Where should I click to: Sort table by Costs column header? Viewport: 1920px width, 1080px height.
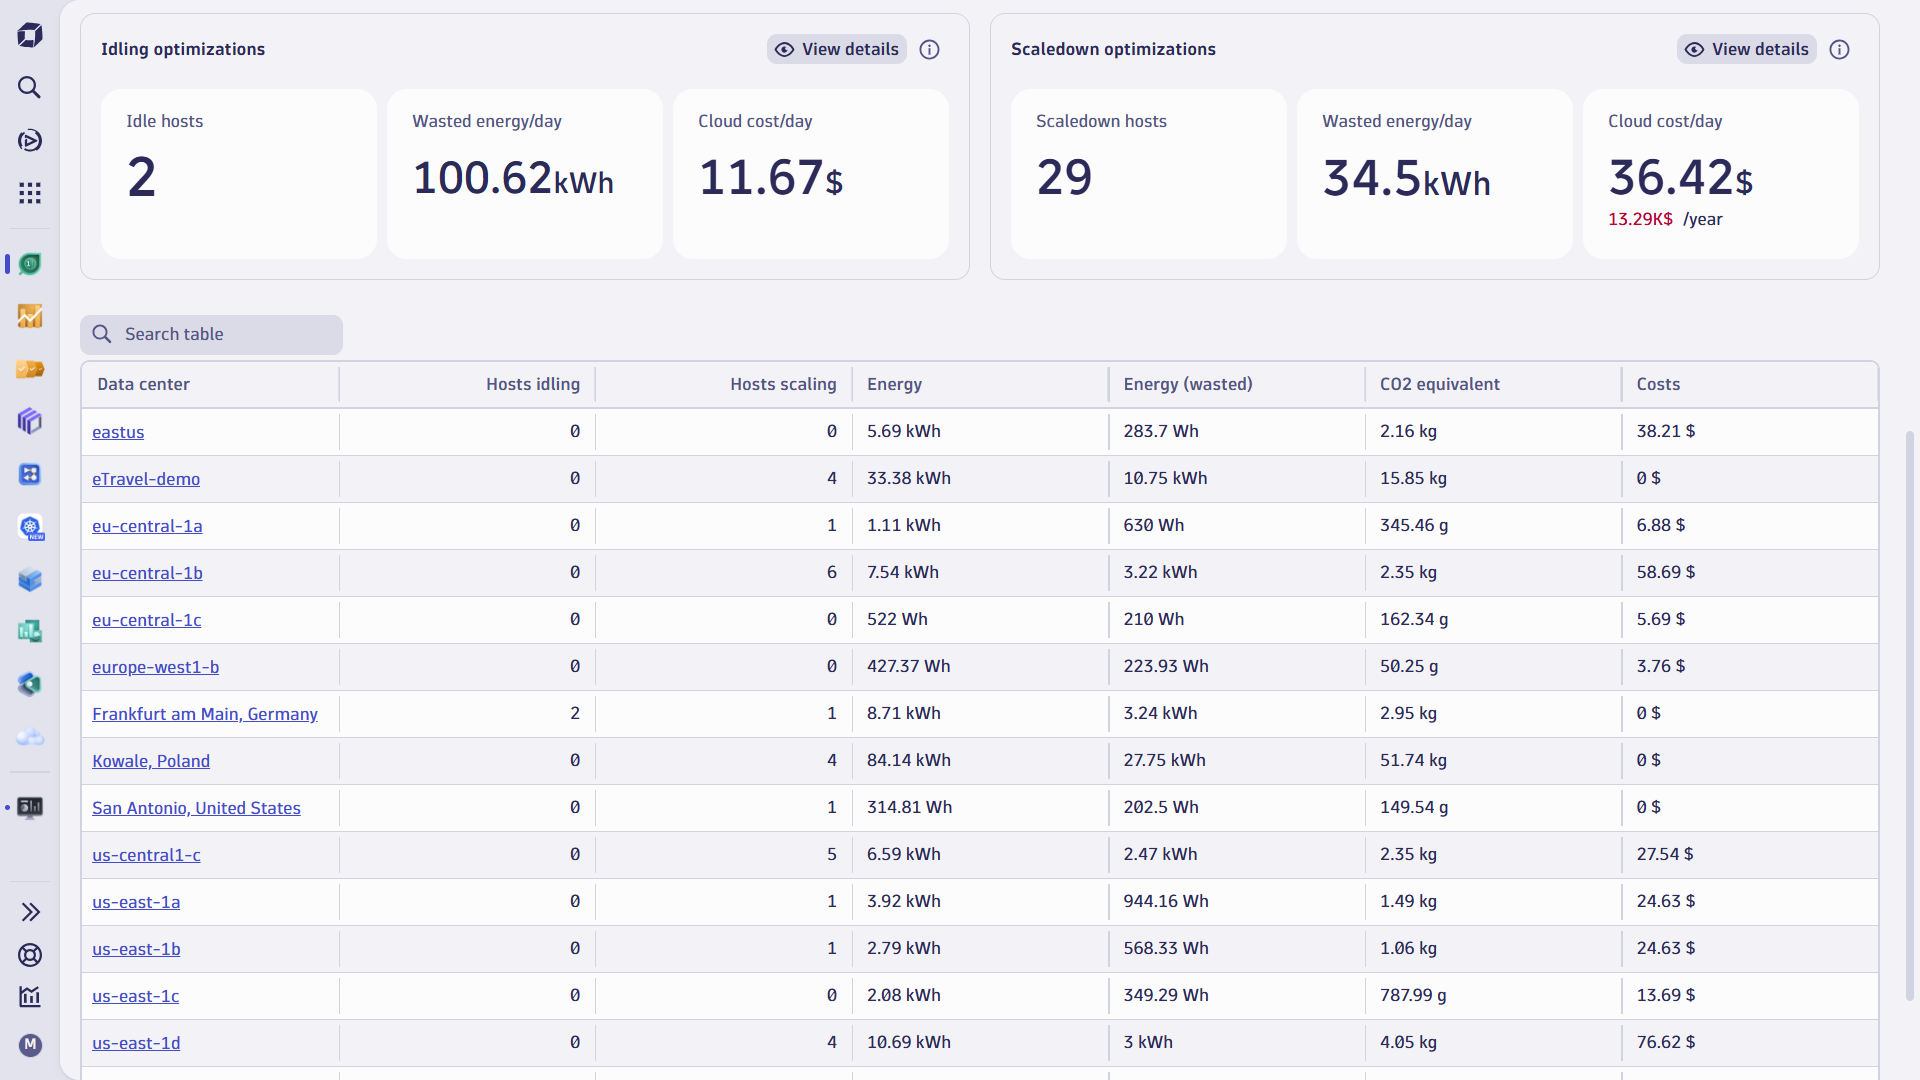[x=1657, y=384]
